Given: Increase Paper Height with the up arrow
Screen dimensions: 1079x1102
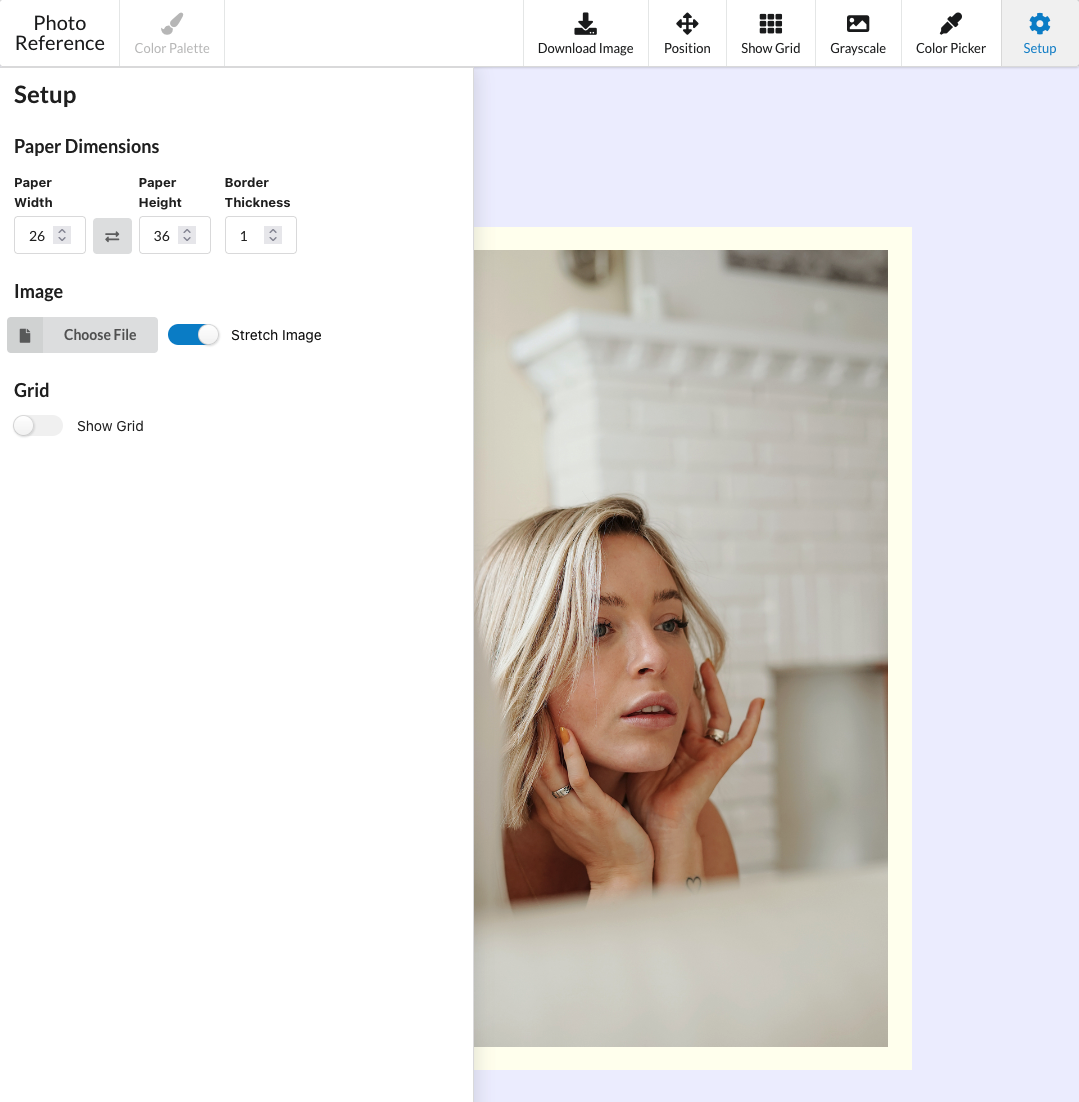Looking at the screenshot, I should coord(187,231).
